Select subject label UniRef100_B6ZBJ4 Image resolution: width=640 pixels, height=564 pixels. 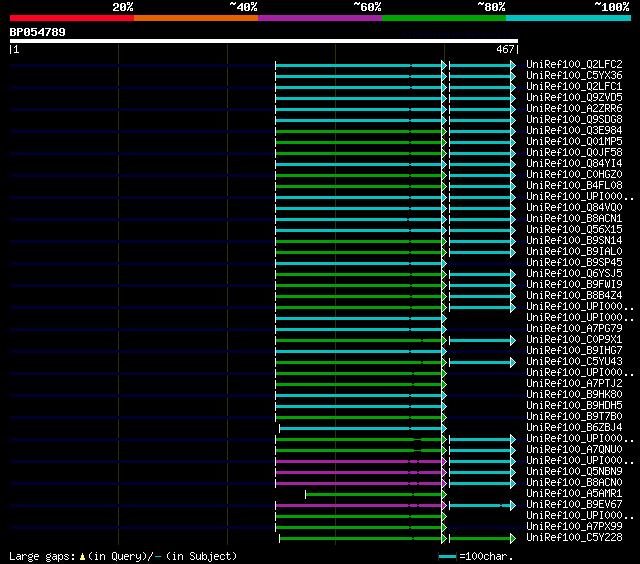coord(574,428)
